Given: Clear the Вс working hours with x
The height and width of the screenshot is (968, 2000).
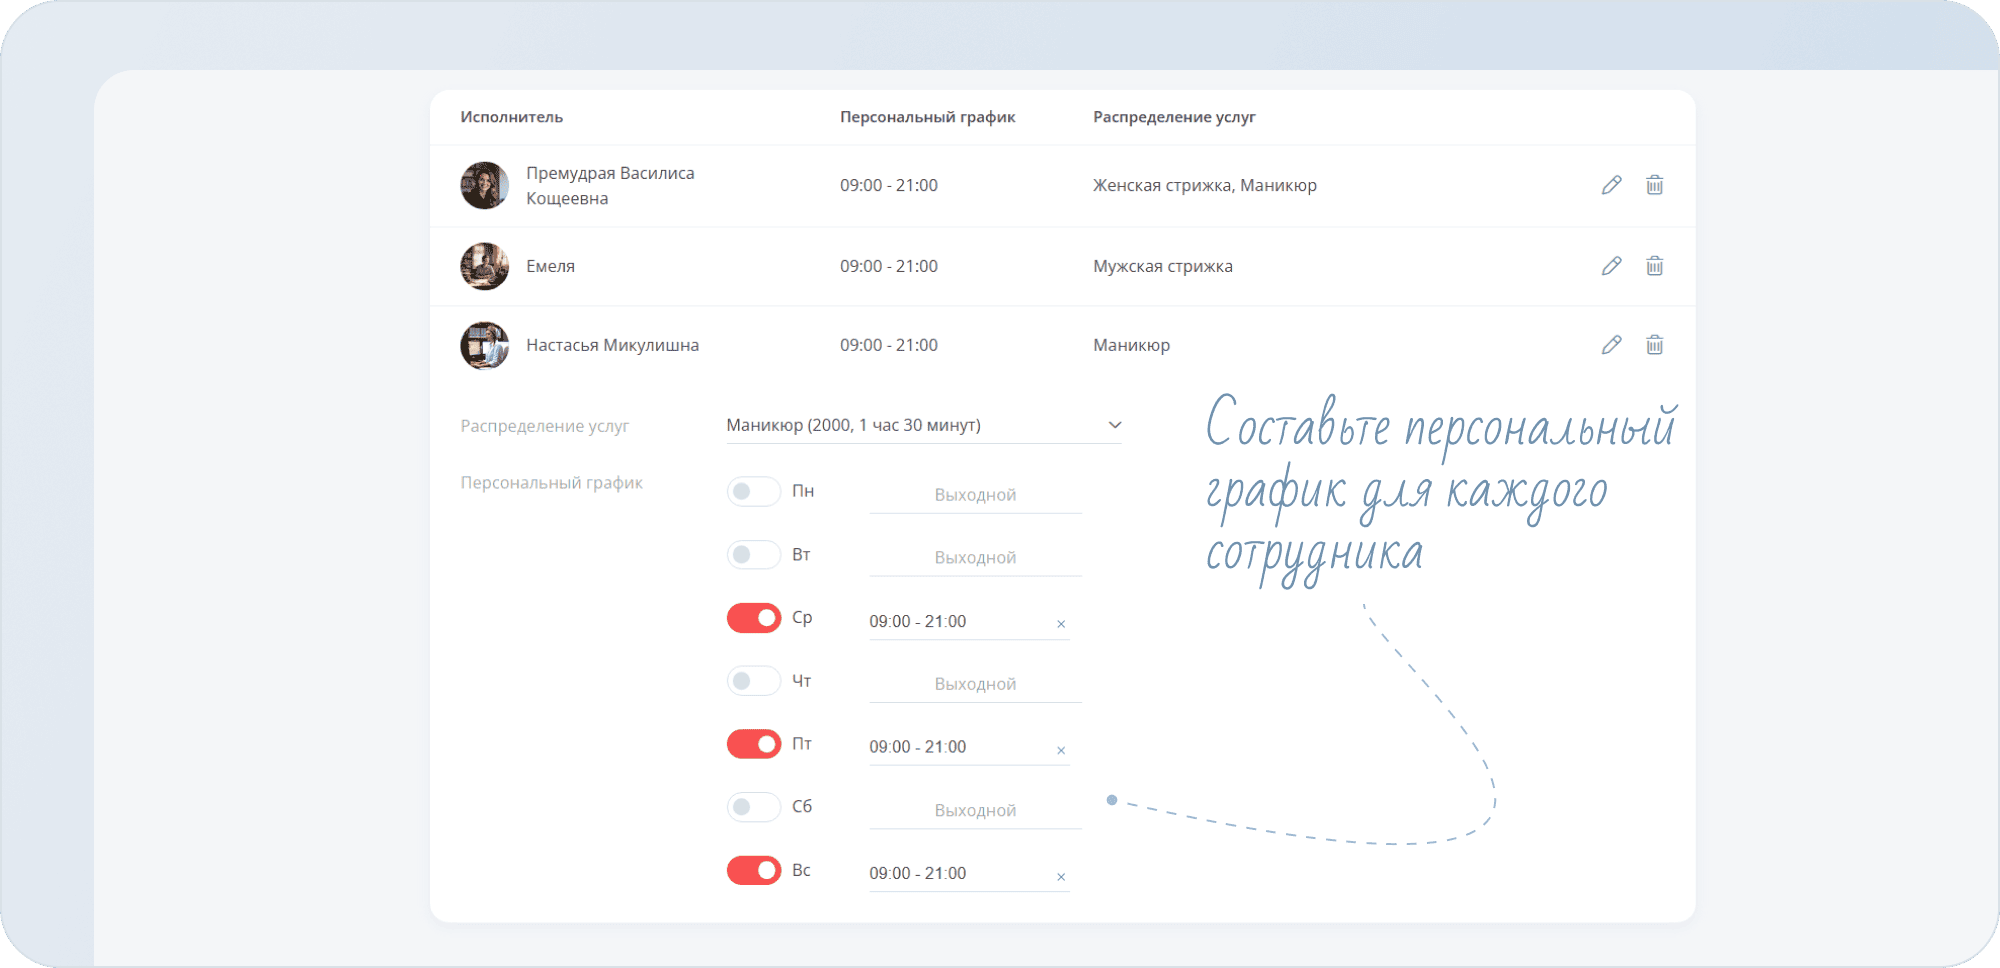Looking at the screenshot, I should point(1061,877).
